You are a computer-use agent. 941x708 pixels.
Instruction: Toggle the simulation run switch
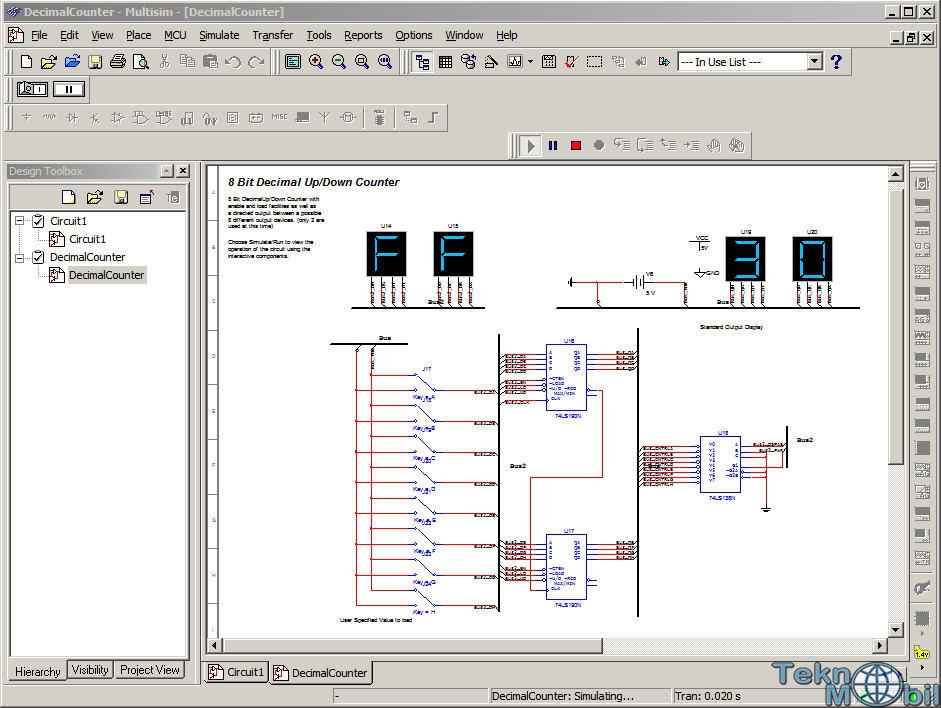(32, 89)
